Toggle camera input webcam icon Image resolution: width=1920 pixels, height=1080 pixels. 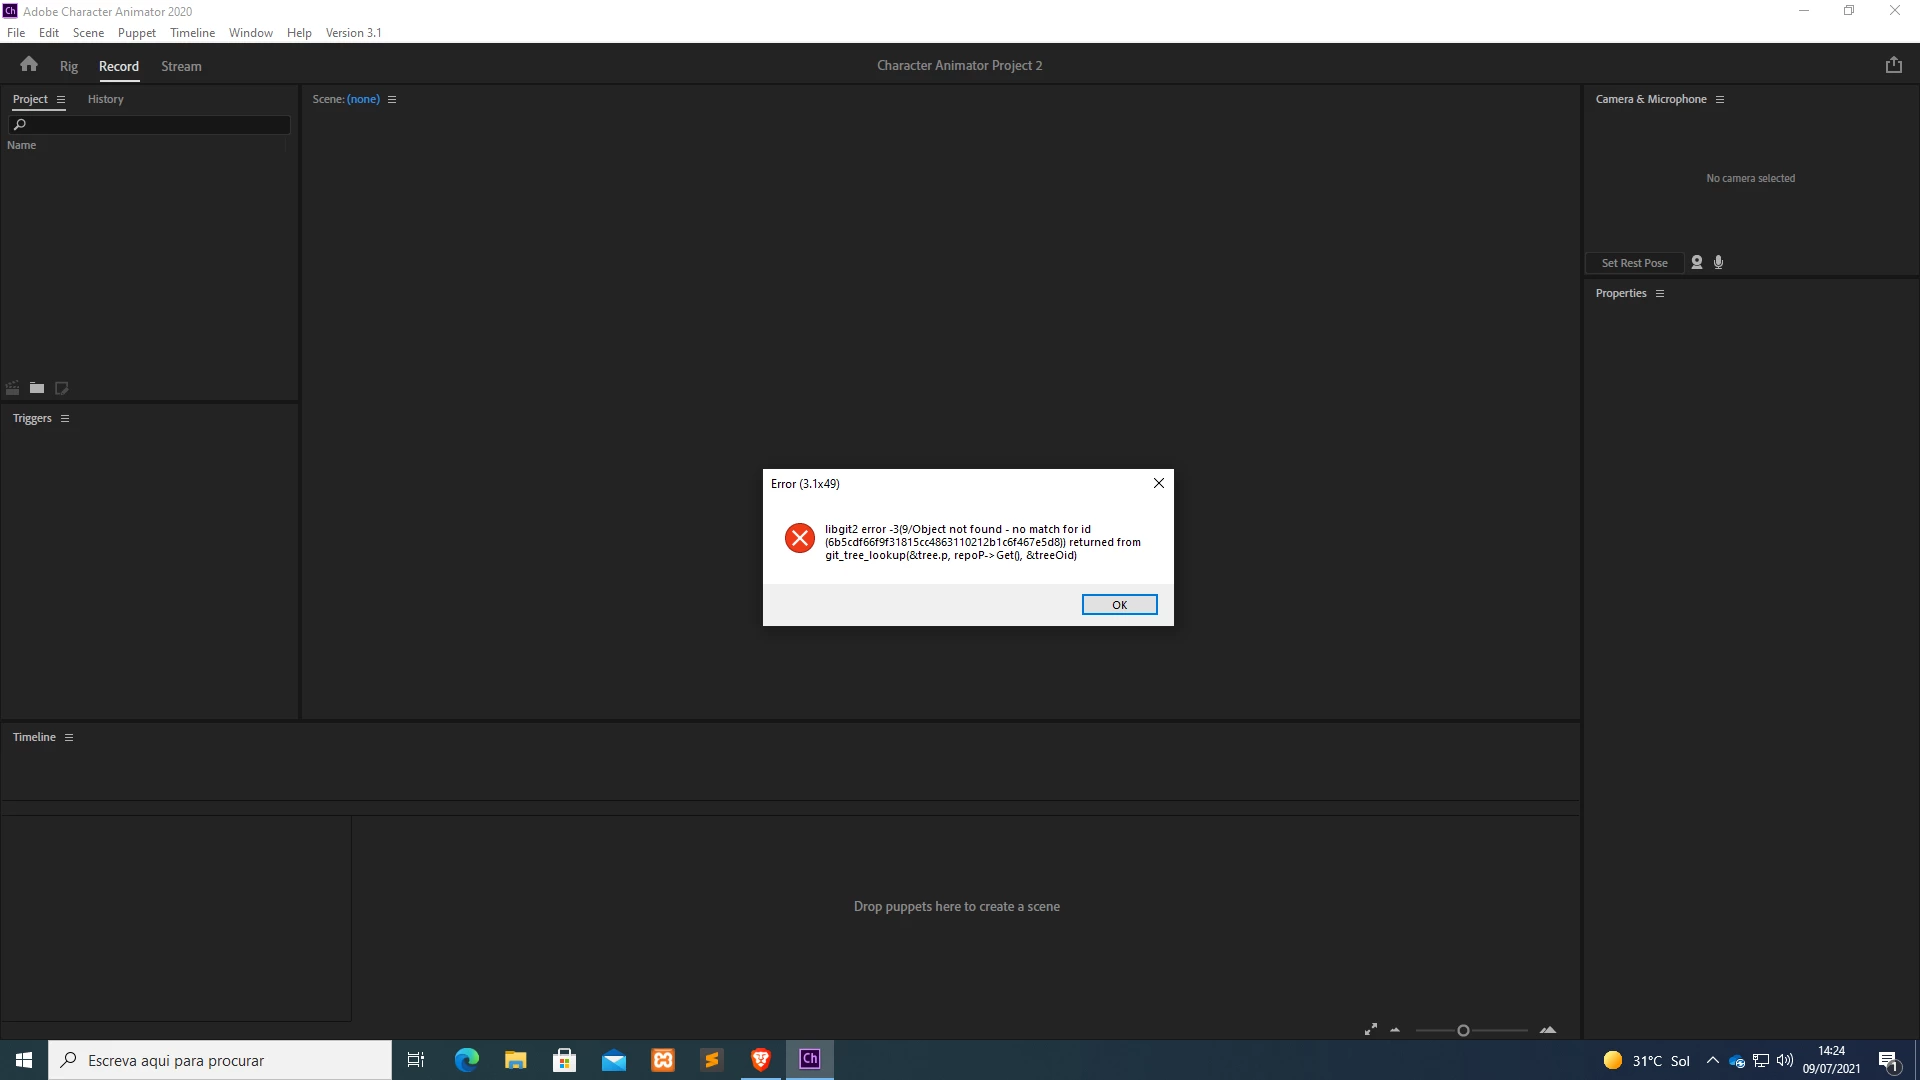[1697, 262]
